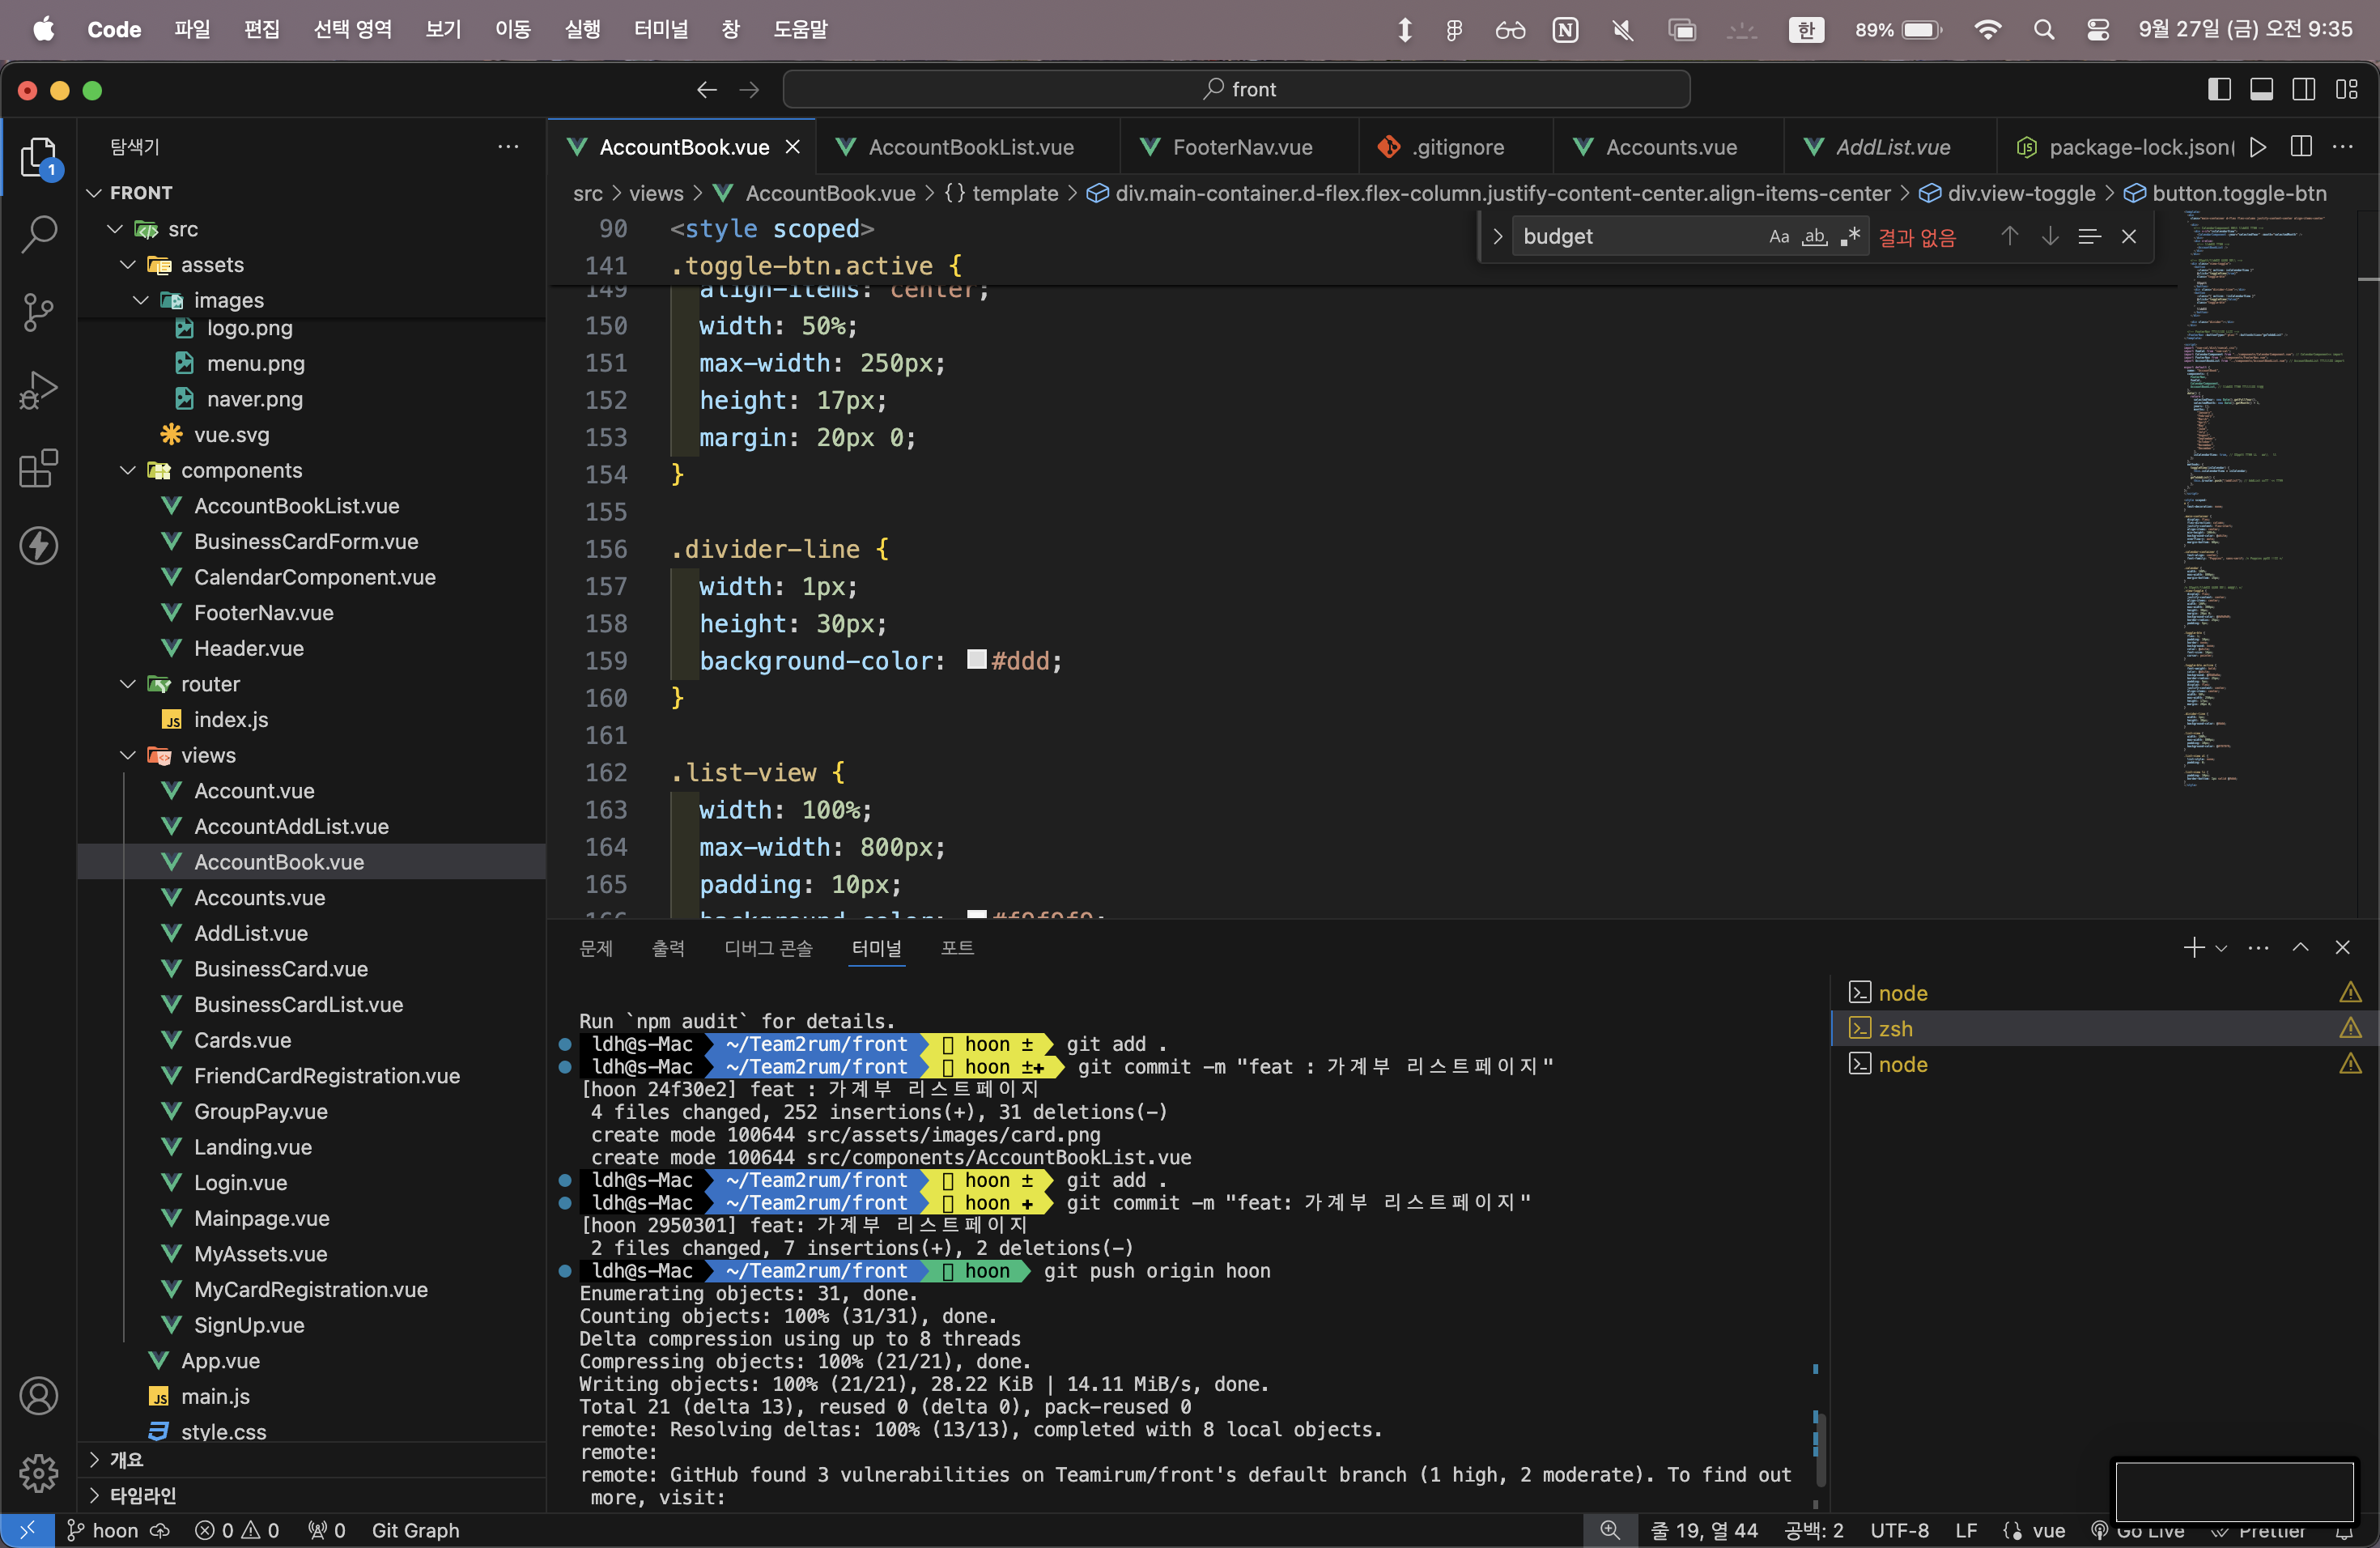This screenshot has width=2380, height=1548.
Task: Open the Source Control view icon
Action: [38, 312]
